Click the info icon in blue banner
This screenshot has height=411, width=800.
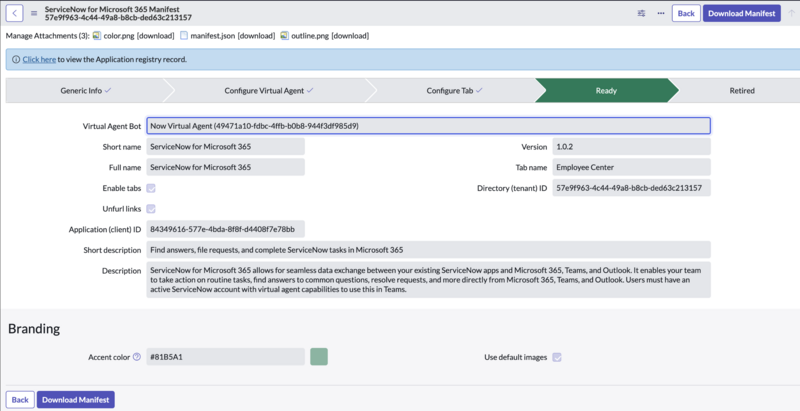point(16,60)
